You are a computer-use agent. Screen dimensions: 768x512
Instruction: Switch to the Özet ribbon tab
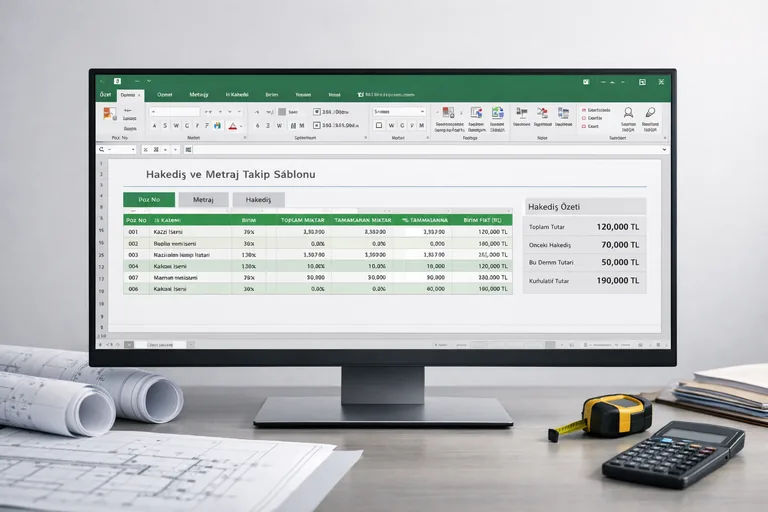tap(105, 95)
